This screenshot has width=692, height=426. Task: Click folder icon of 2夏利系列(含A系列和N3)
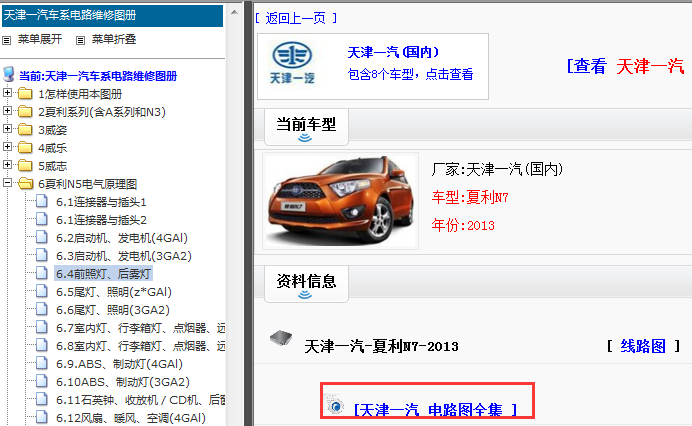coord(25,111)
